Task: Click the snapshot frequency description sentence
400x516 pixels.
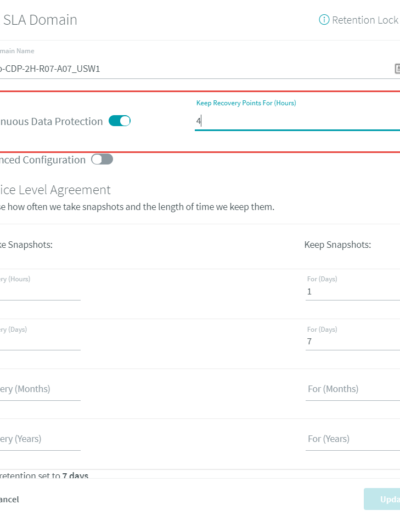Action: point(137,207)
